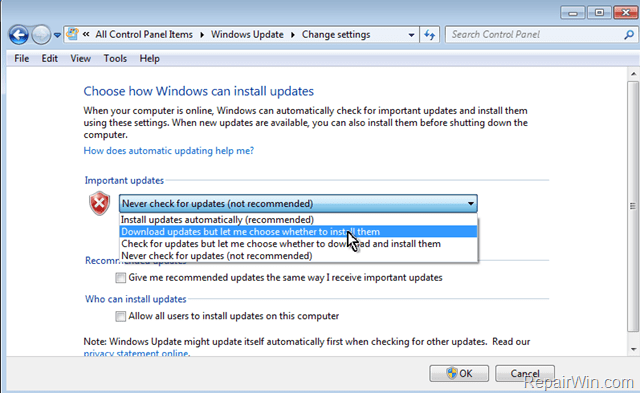Enable 'Give me recommended updates' checkbox
The width and height of the screenshot is (640, 393).
120,278
